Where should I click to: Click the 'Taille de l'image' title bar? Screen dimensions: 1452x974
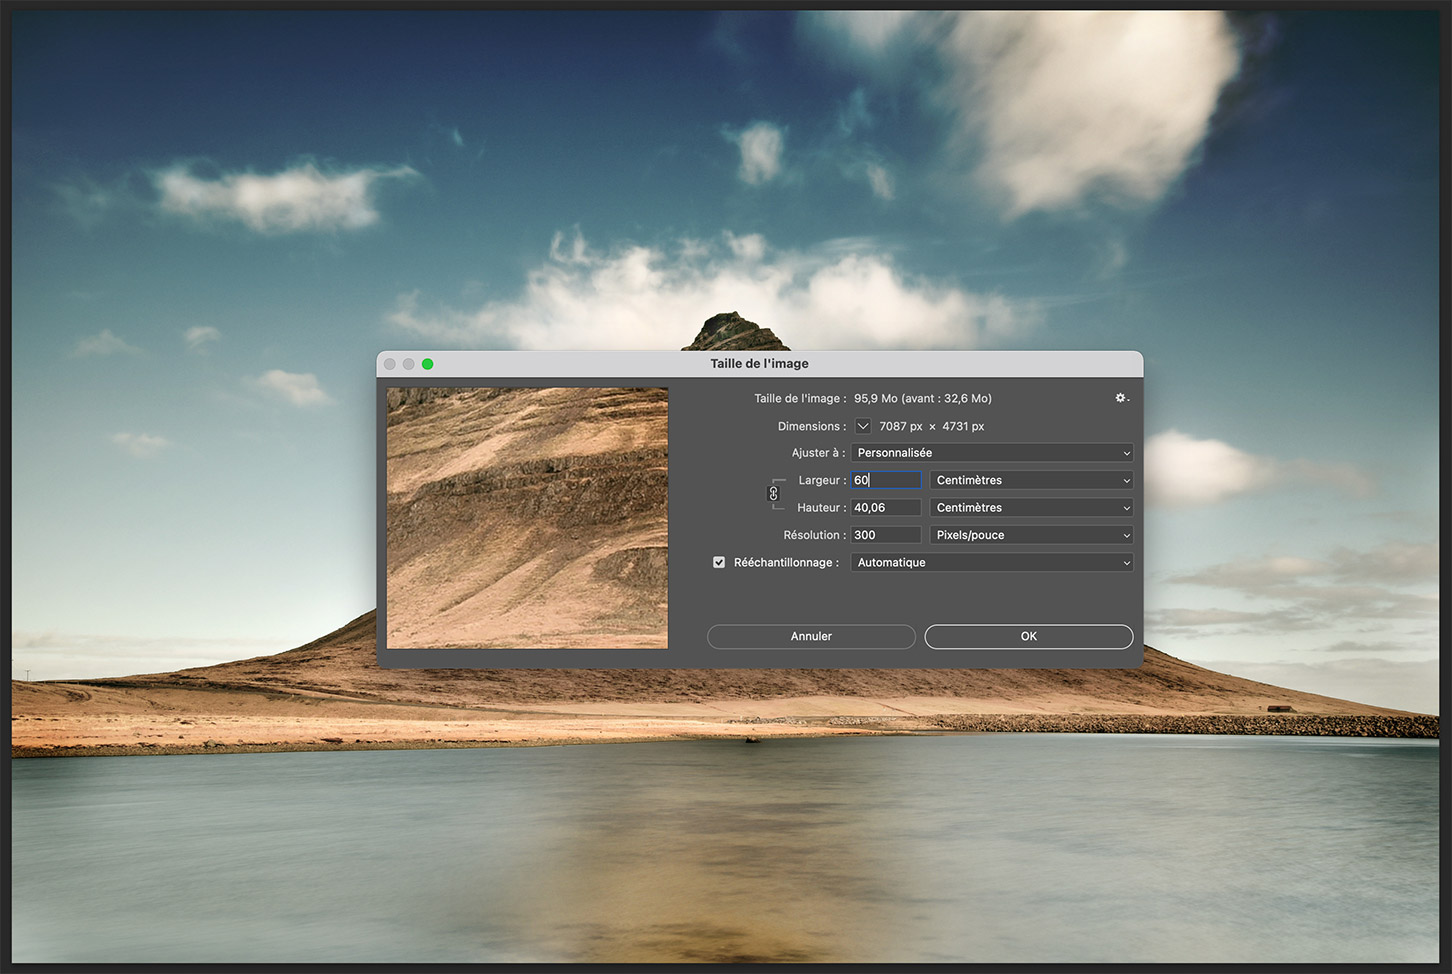click(759, 364)
